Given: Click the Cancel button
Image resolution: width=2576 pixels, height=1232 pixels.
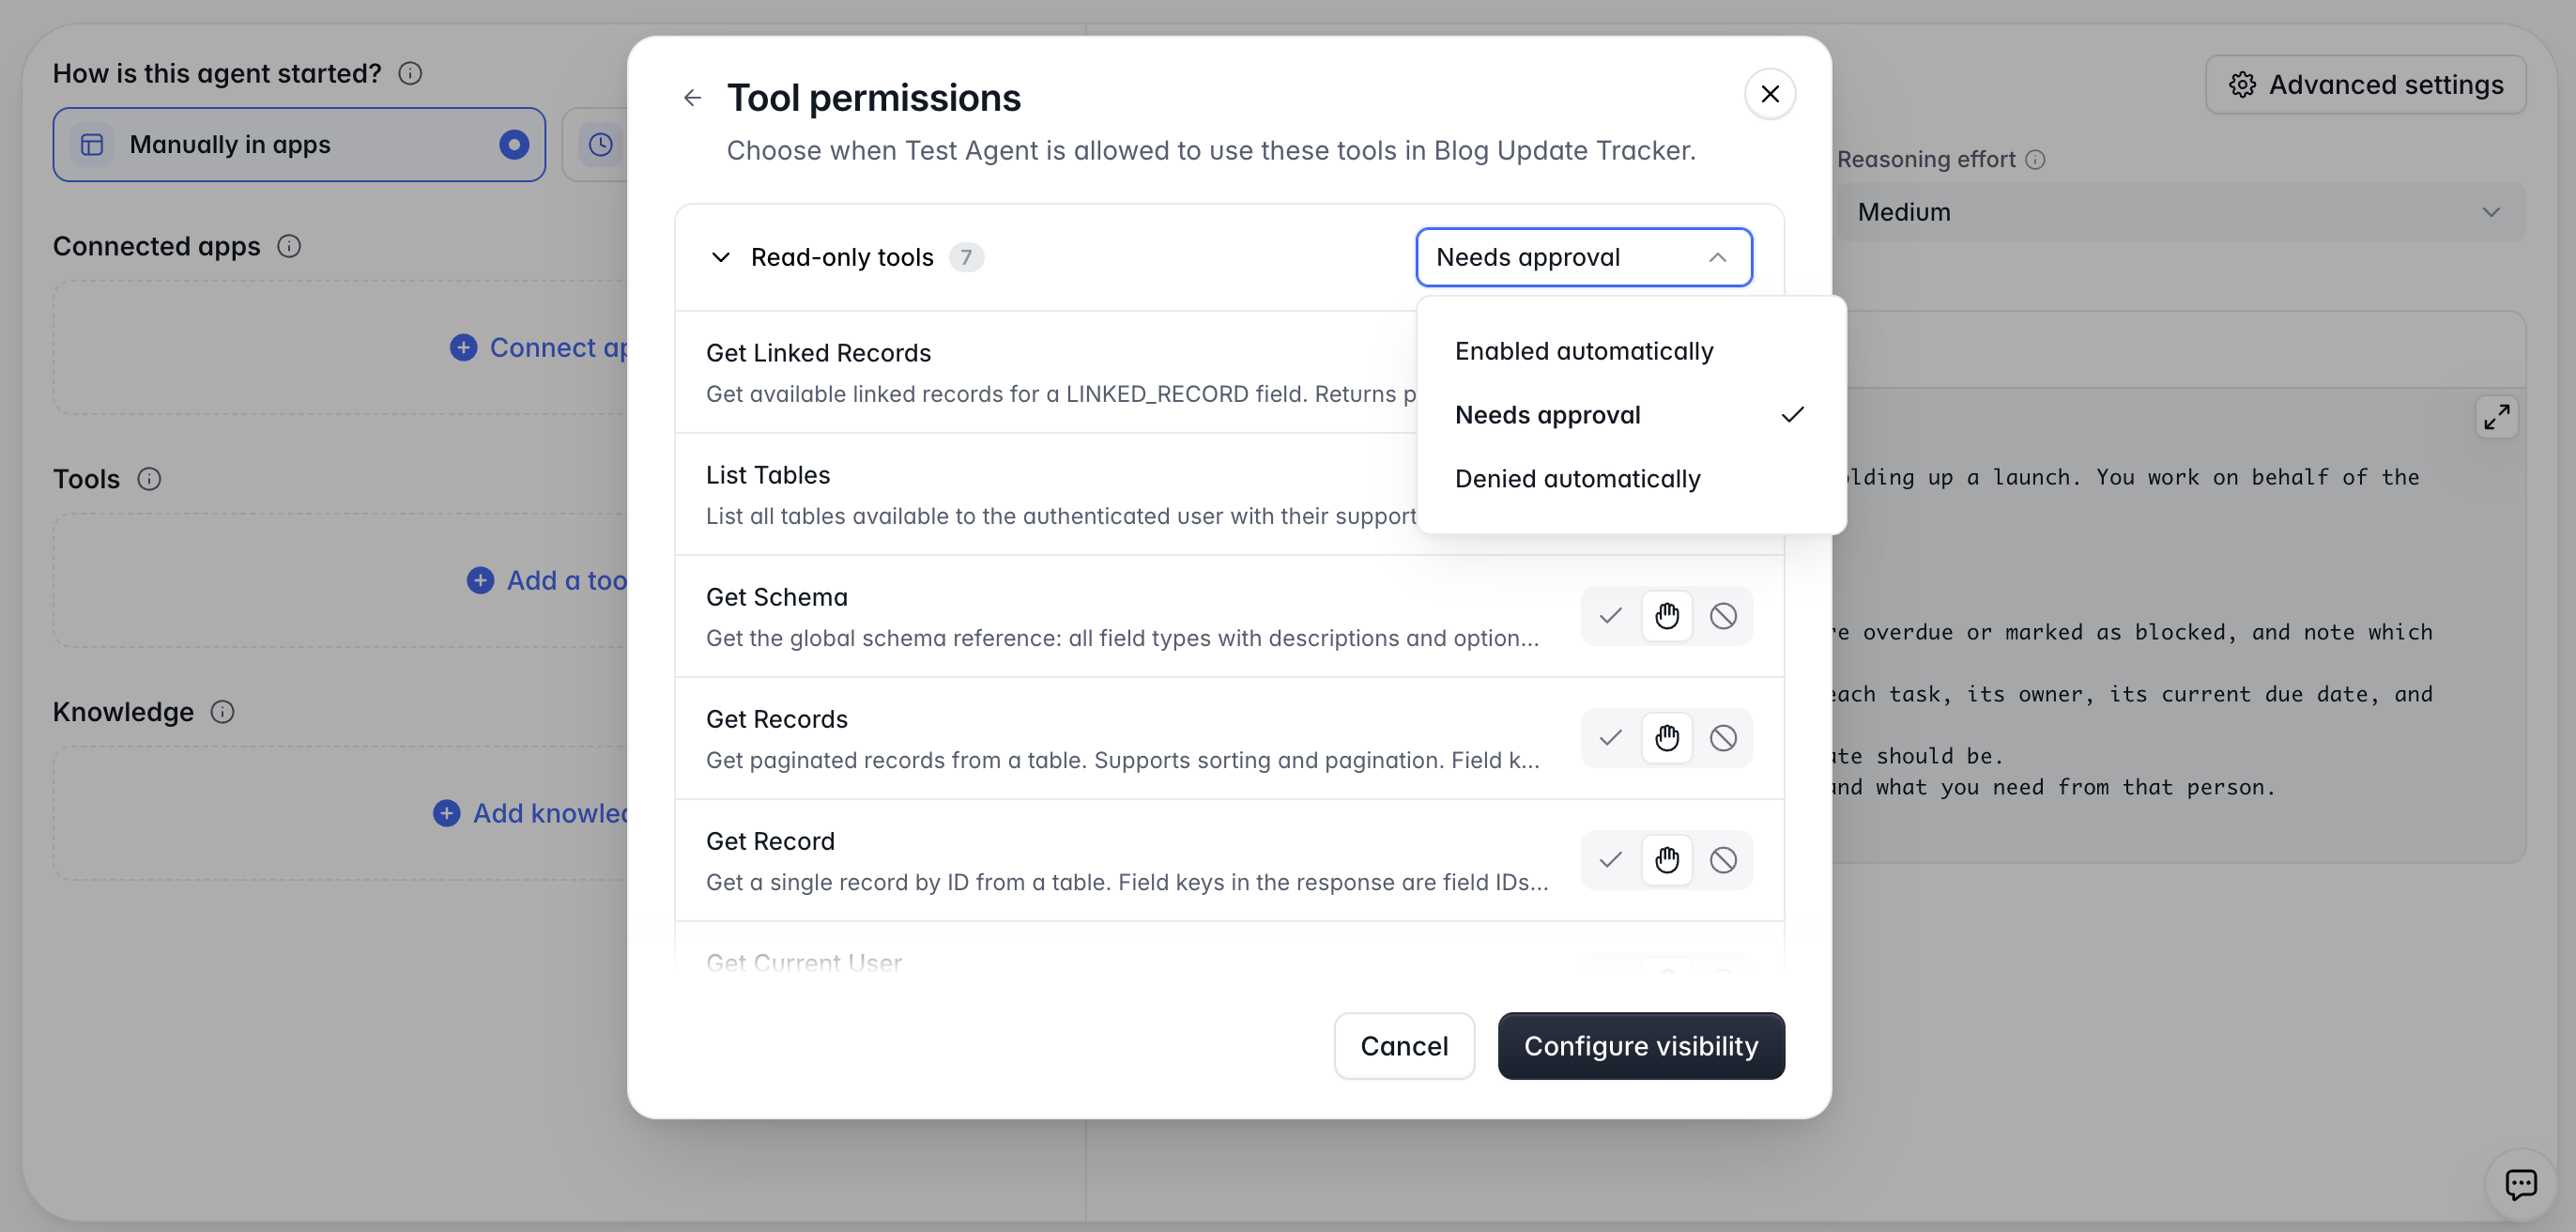Looking at the screenshot, I should pos(1404,1046).
